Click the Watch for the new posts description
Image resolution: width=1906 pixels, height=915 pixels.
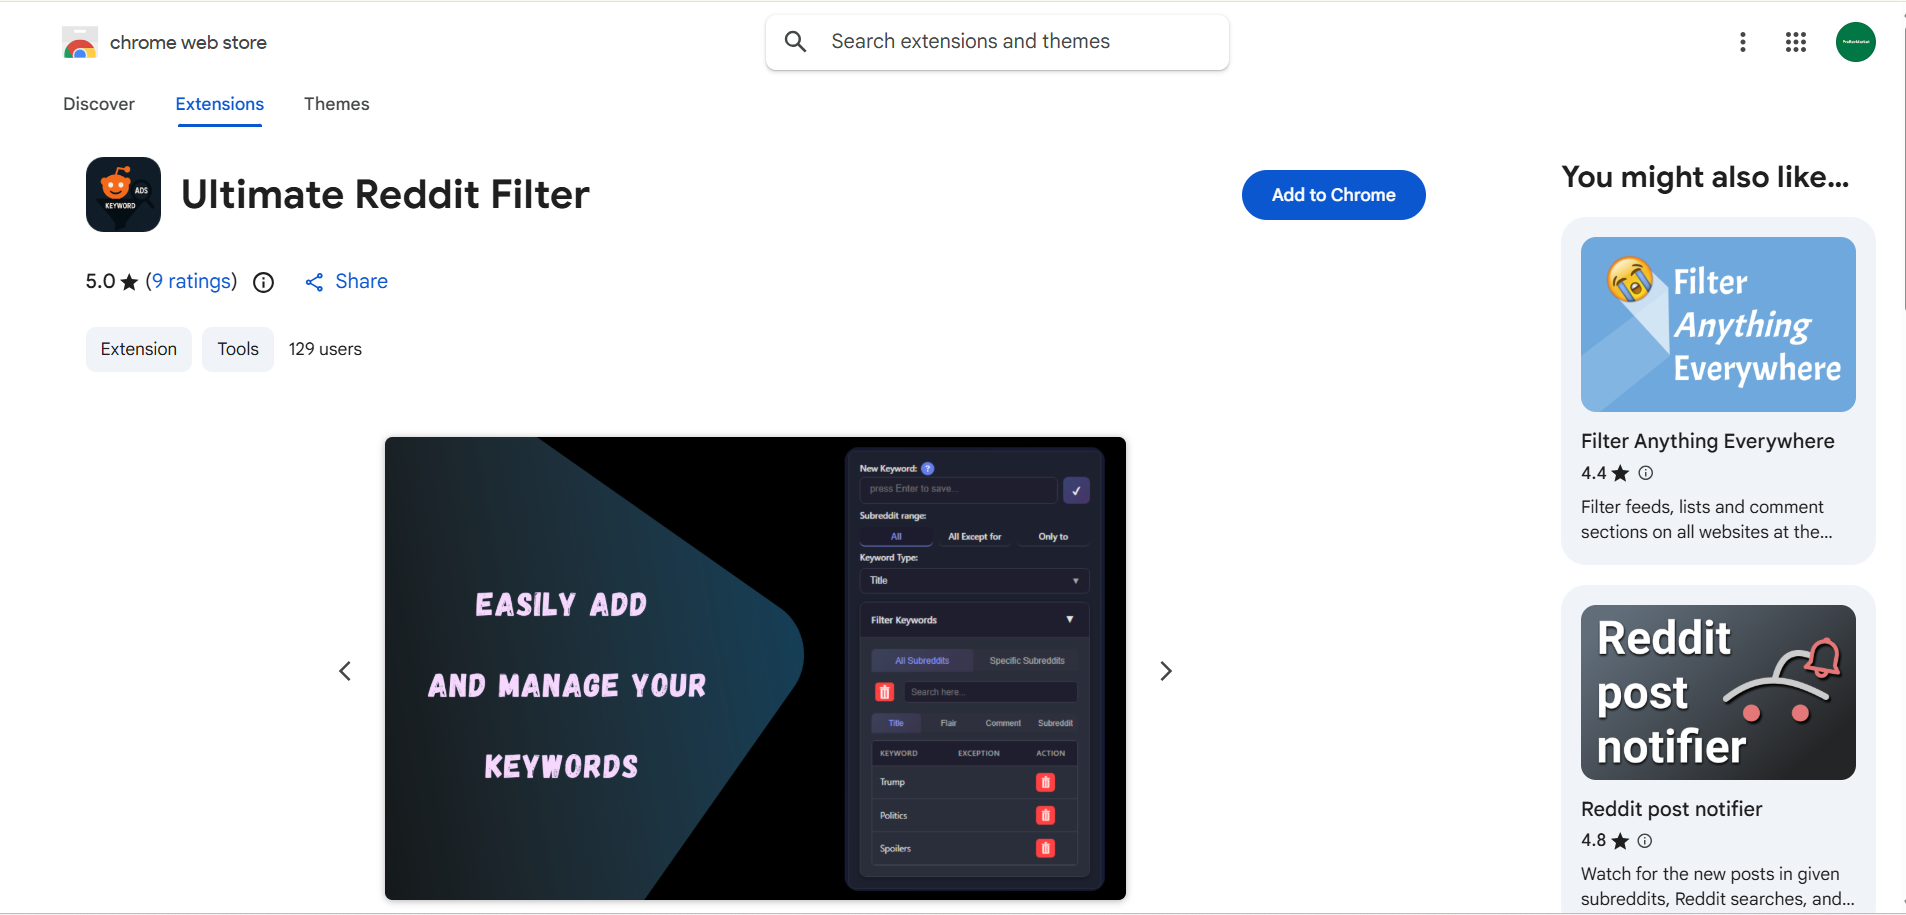(x=1717, y=886)
